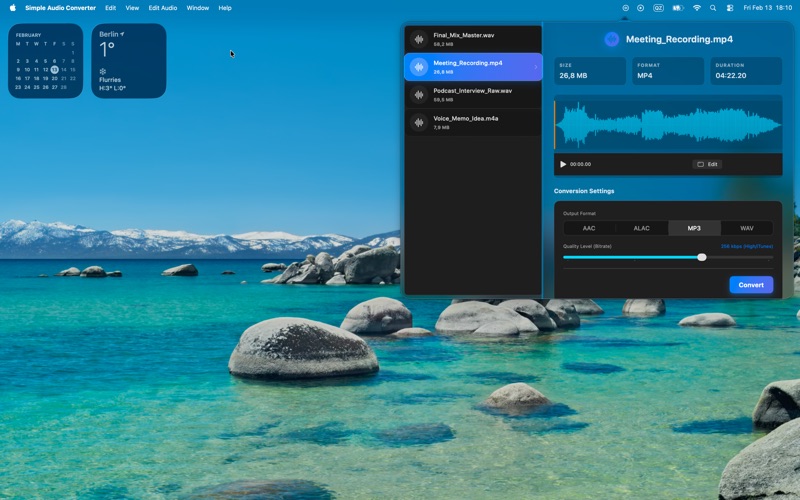This screenshot has height=500, width=800.
Task: Click waveform icon of Voice_Memo_Idea.m4a row
Action: pos(419,122)
